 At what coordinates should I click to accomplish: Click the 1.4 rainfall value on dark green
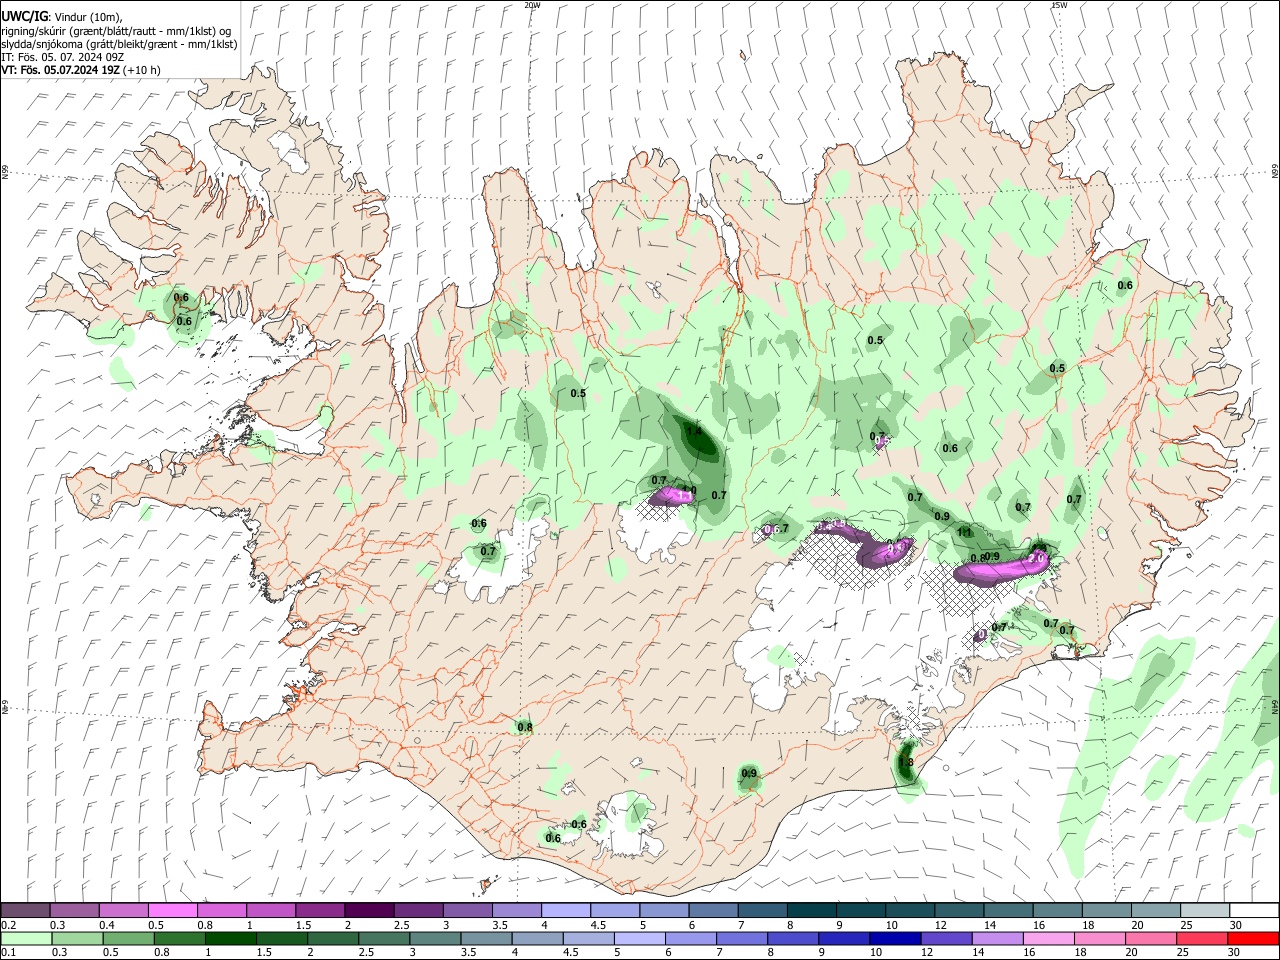click(693, 432)
